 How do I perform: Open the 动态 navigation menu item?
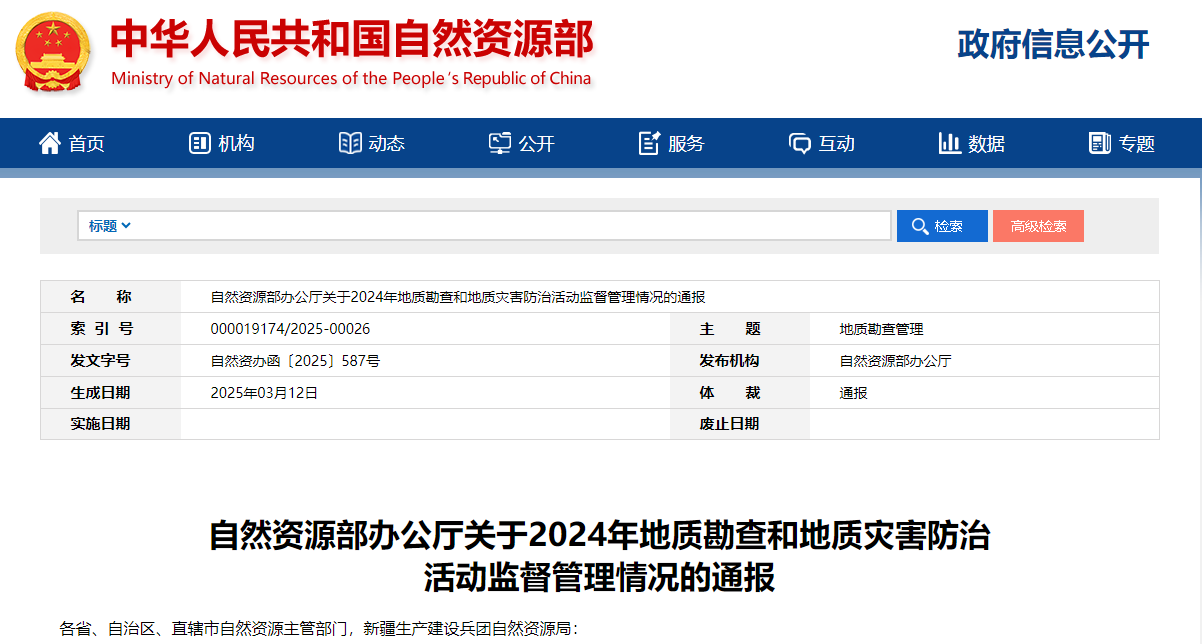click(372, 143)
